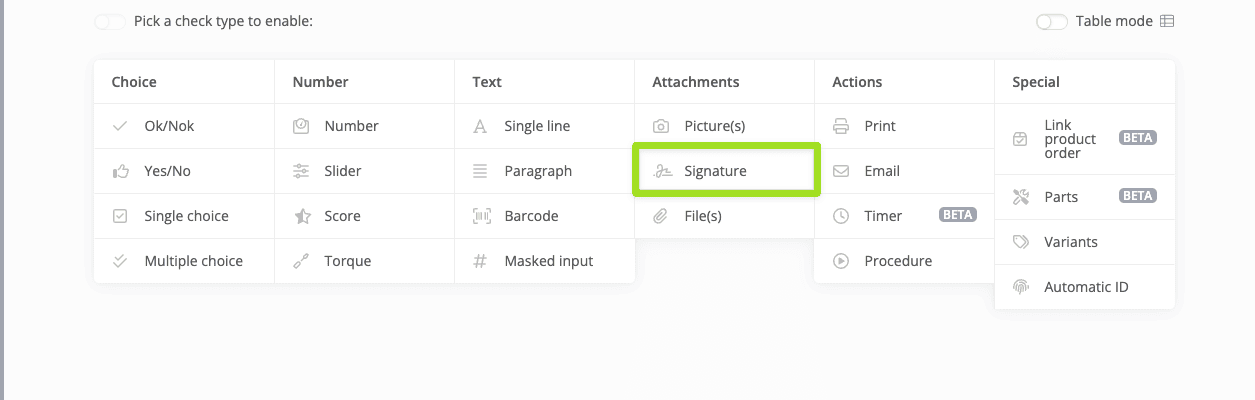Enable the Table mode switch

(x=1052, y=21)
